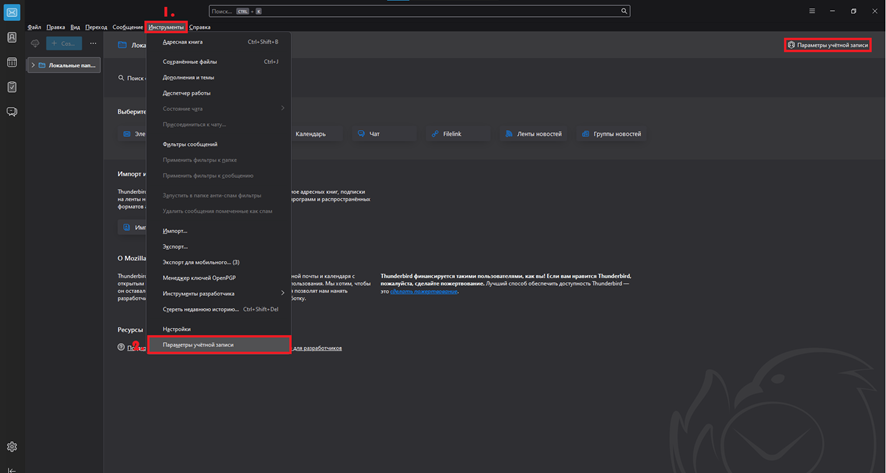Click the Ленты новостей card
This screenshot has width=886, height=473.
(x=533, y=134)
